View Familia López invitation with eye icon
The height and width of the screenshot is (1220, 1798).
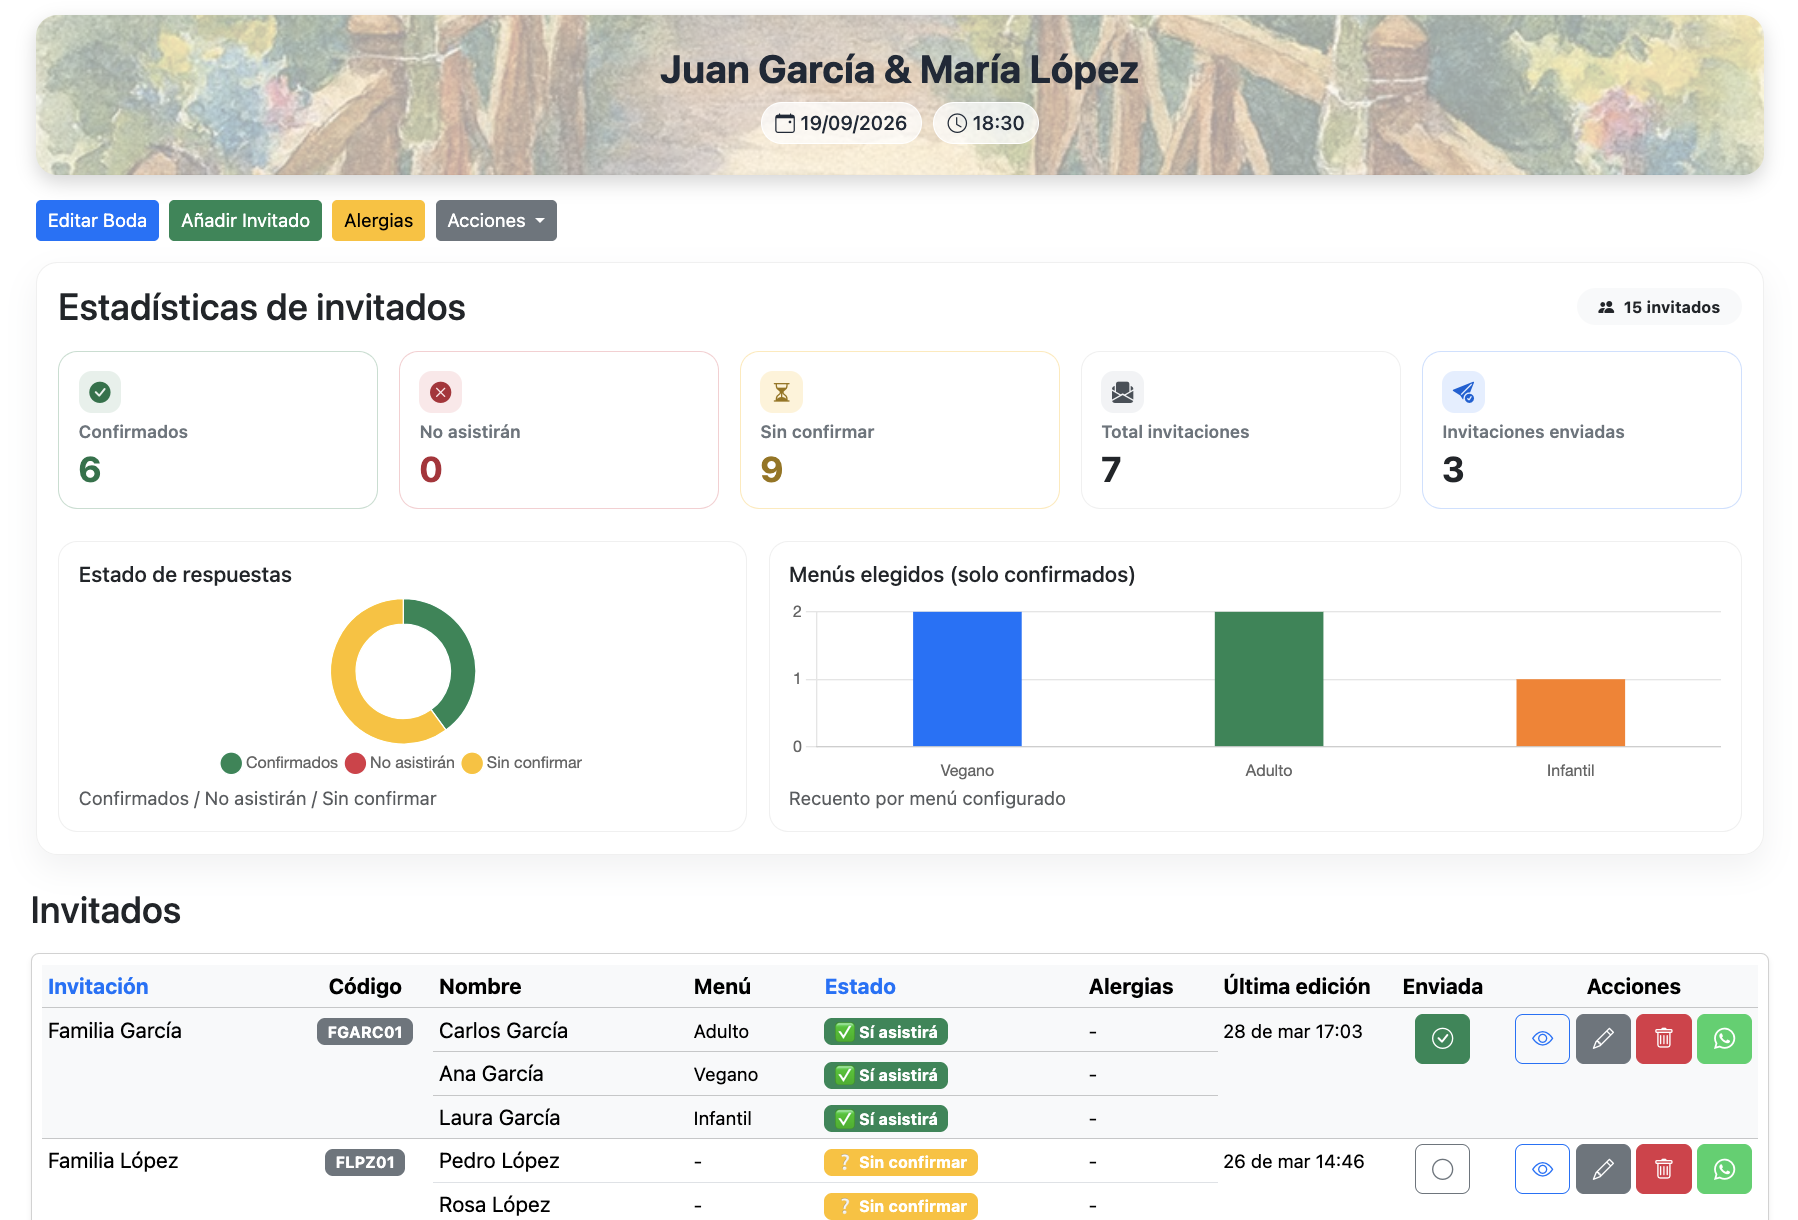pyautogui.click(x=1542, y=1169)
